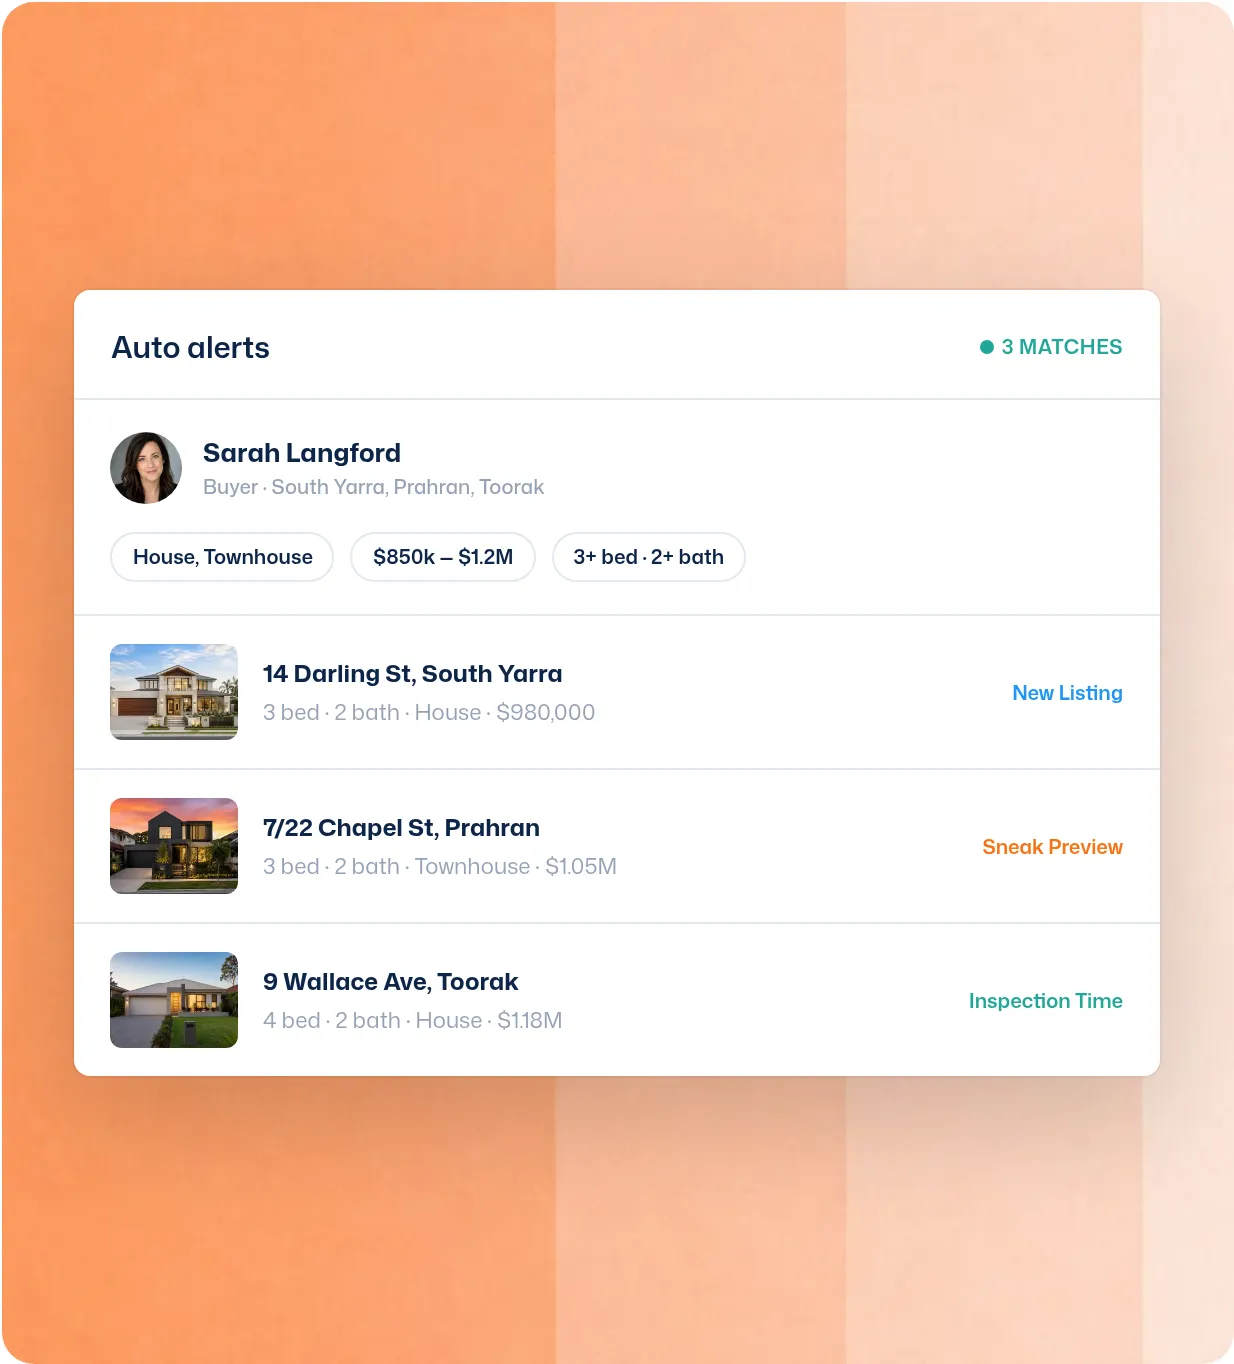
Task: Open listing 9 Wallace Ave, Toorak
Action: click(390, 982)
